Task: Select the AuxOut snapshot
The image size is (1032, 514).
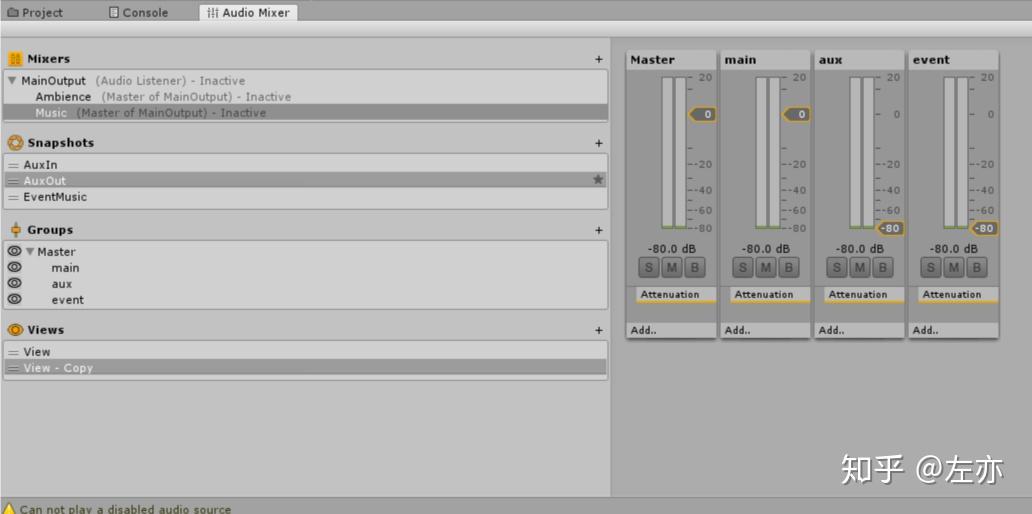Action: 305,180
